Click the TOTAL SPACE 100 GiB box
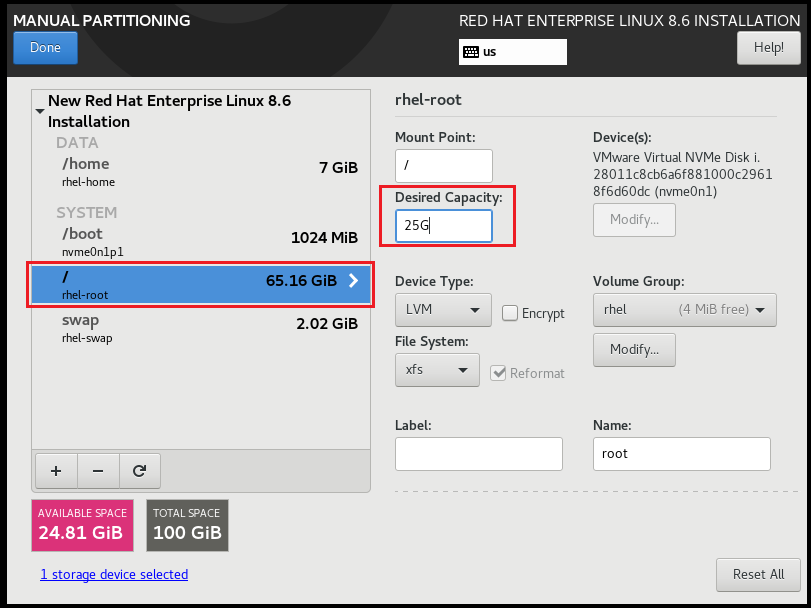 click(187, 525)
